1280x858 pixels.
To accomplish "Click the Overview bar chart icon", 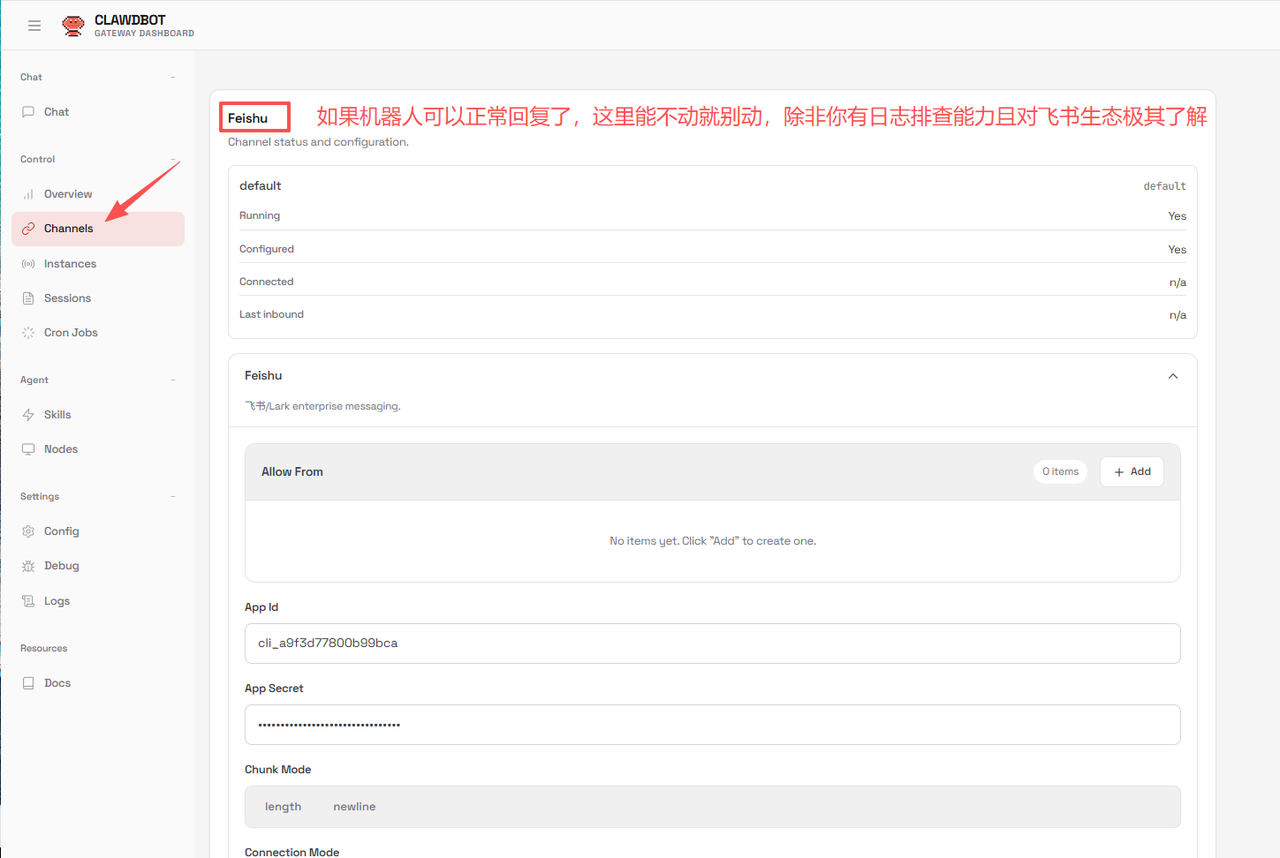I will tap(28, 194).
